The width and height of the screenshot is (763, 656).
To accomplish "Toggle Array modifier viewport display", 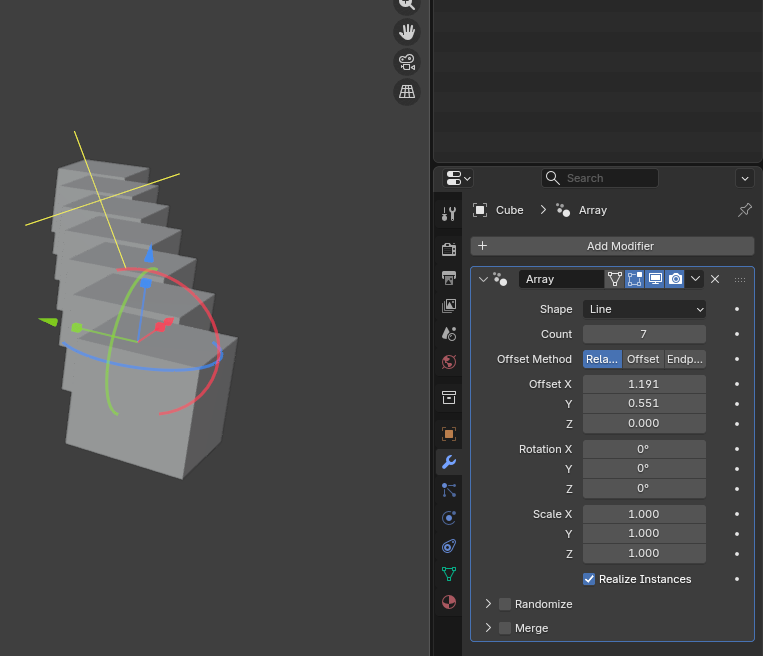I will 655,279.
